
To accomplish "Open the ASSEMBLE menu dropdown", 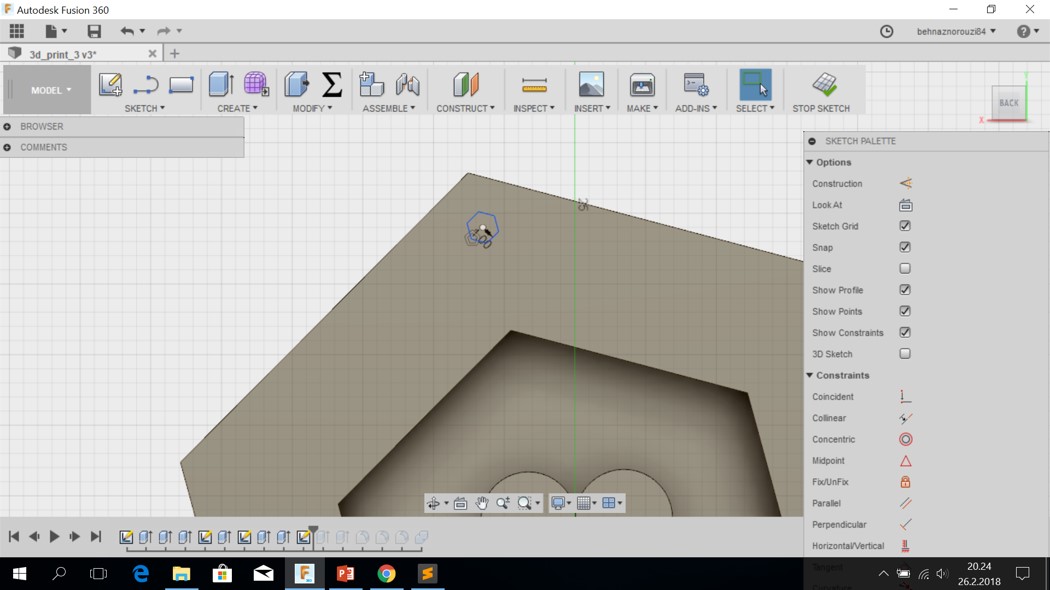I will point(389,108).
